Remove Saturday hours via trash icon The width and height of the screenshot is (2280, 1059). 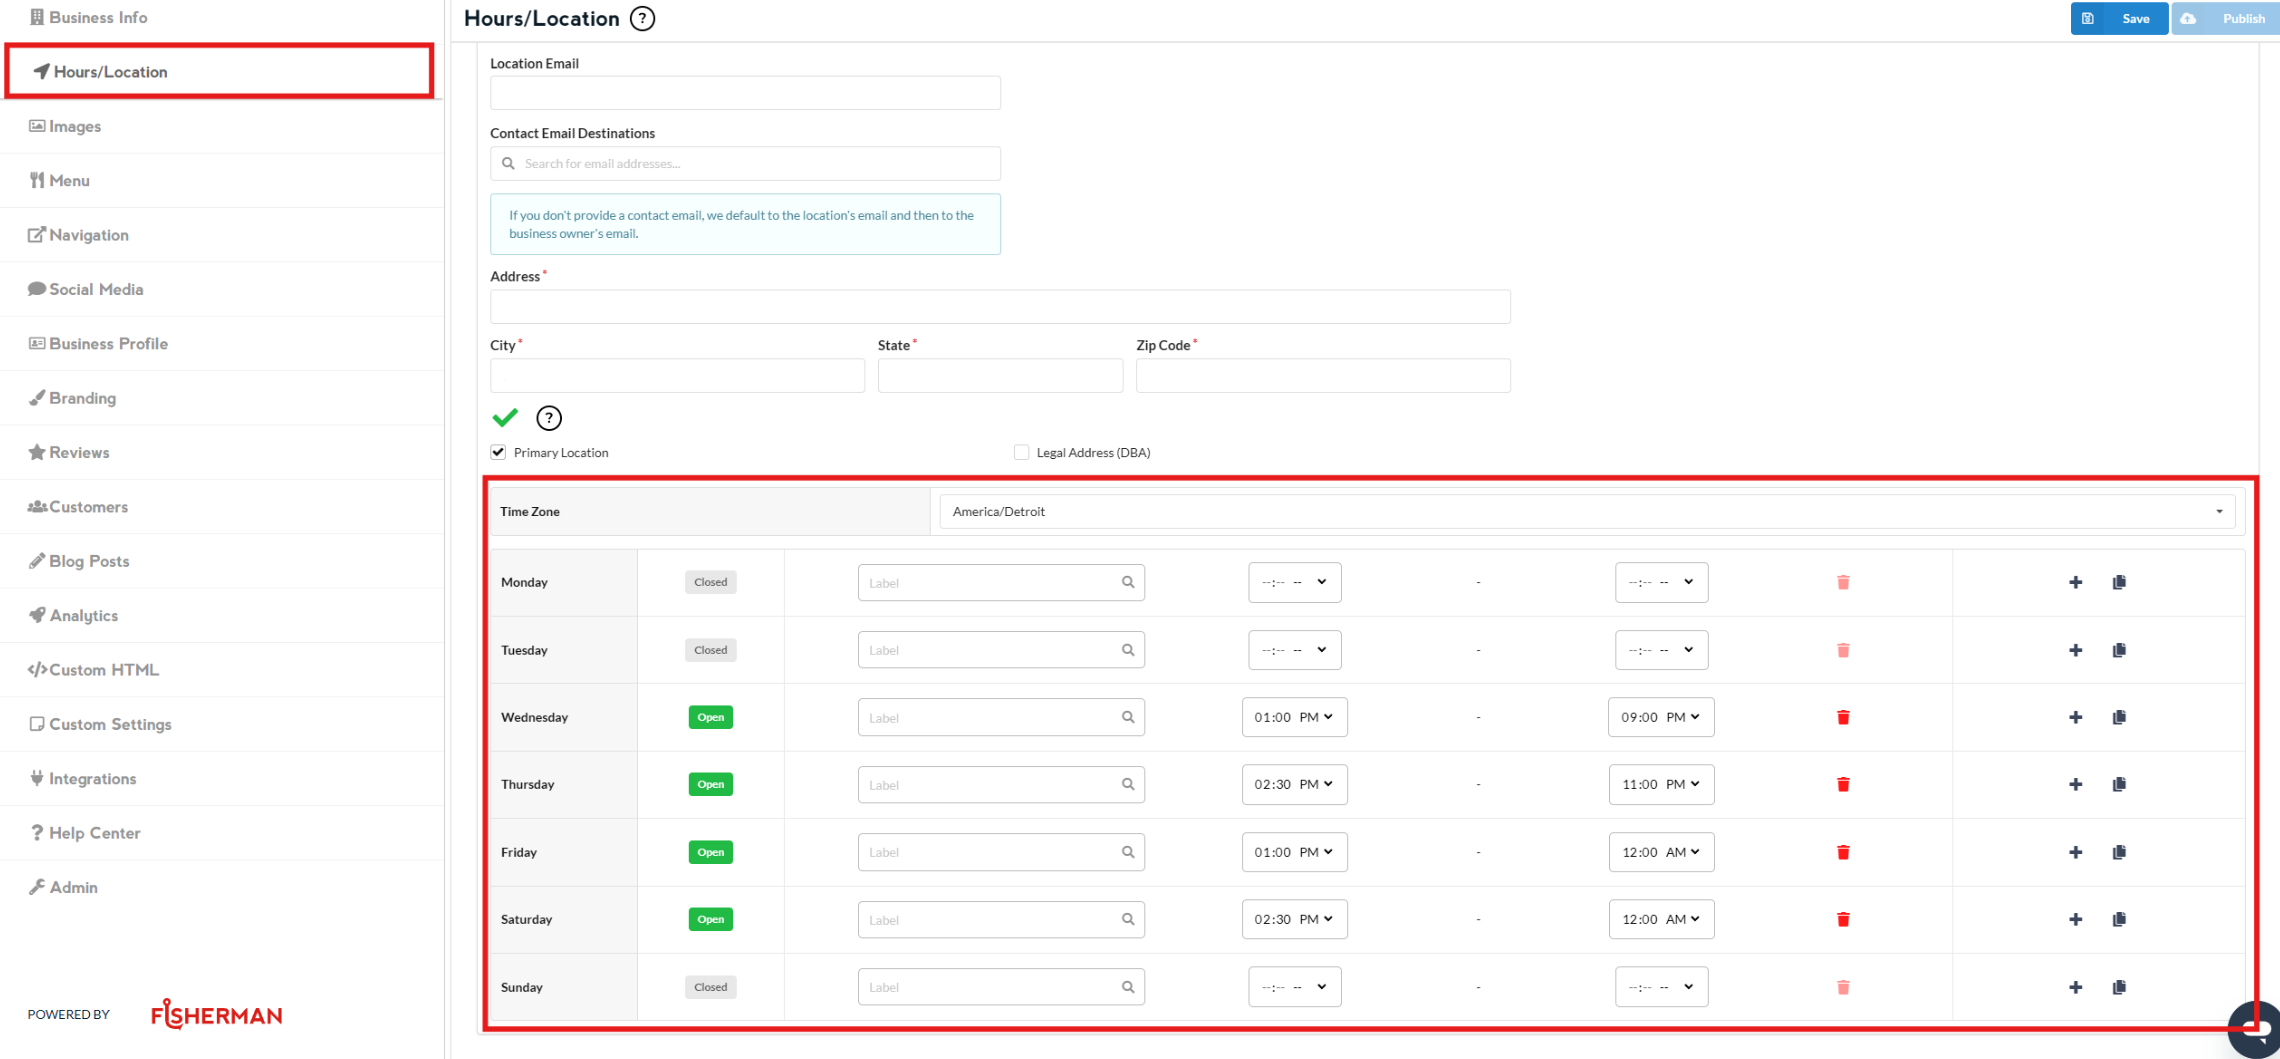[1842, 919]
